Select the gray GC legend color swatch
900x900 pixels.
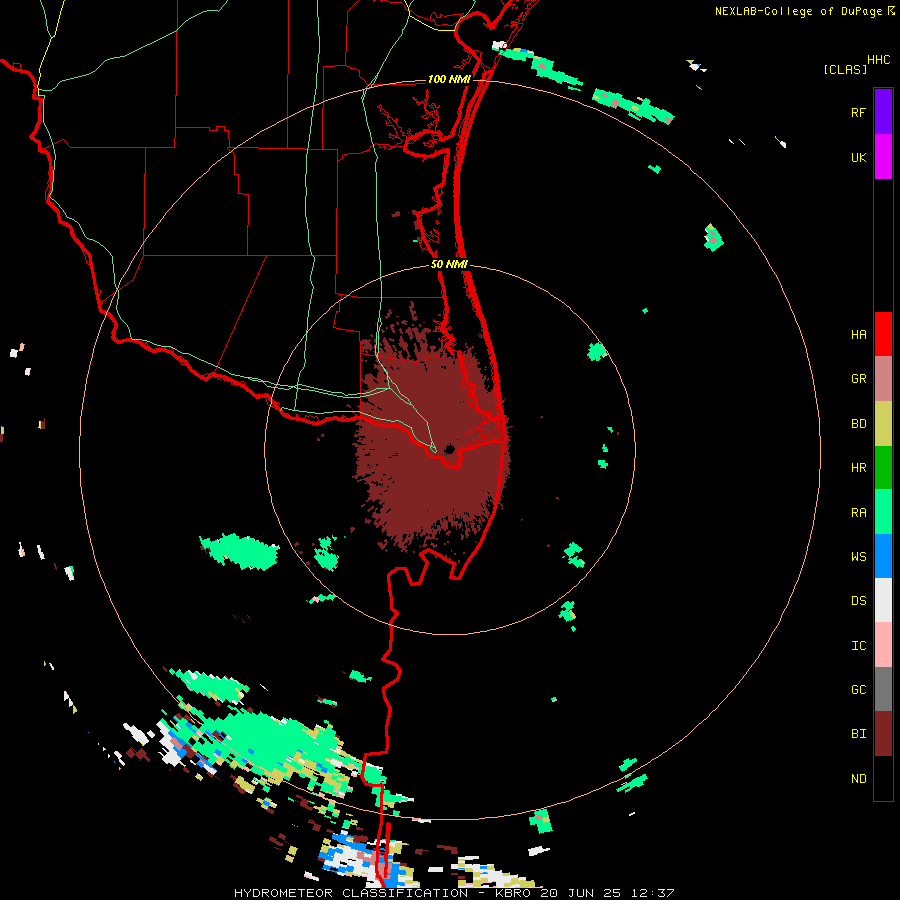(883, 689)
